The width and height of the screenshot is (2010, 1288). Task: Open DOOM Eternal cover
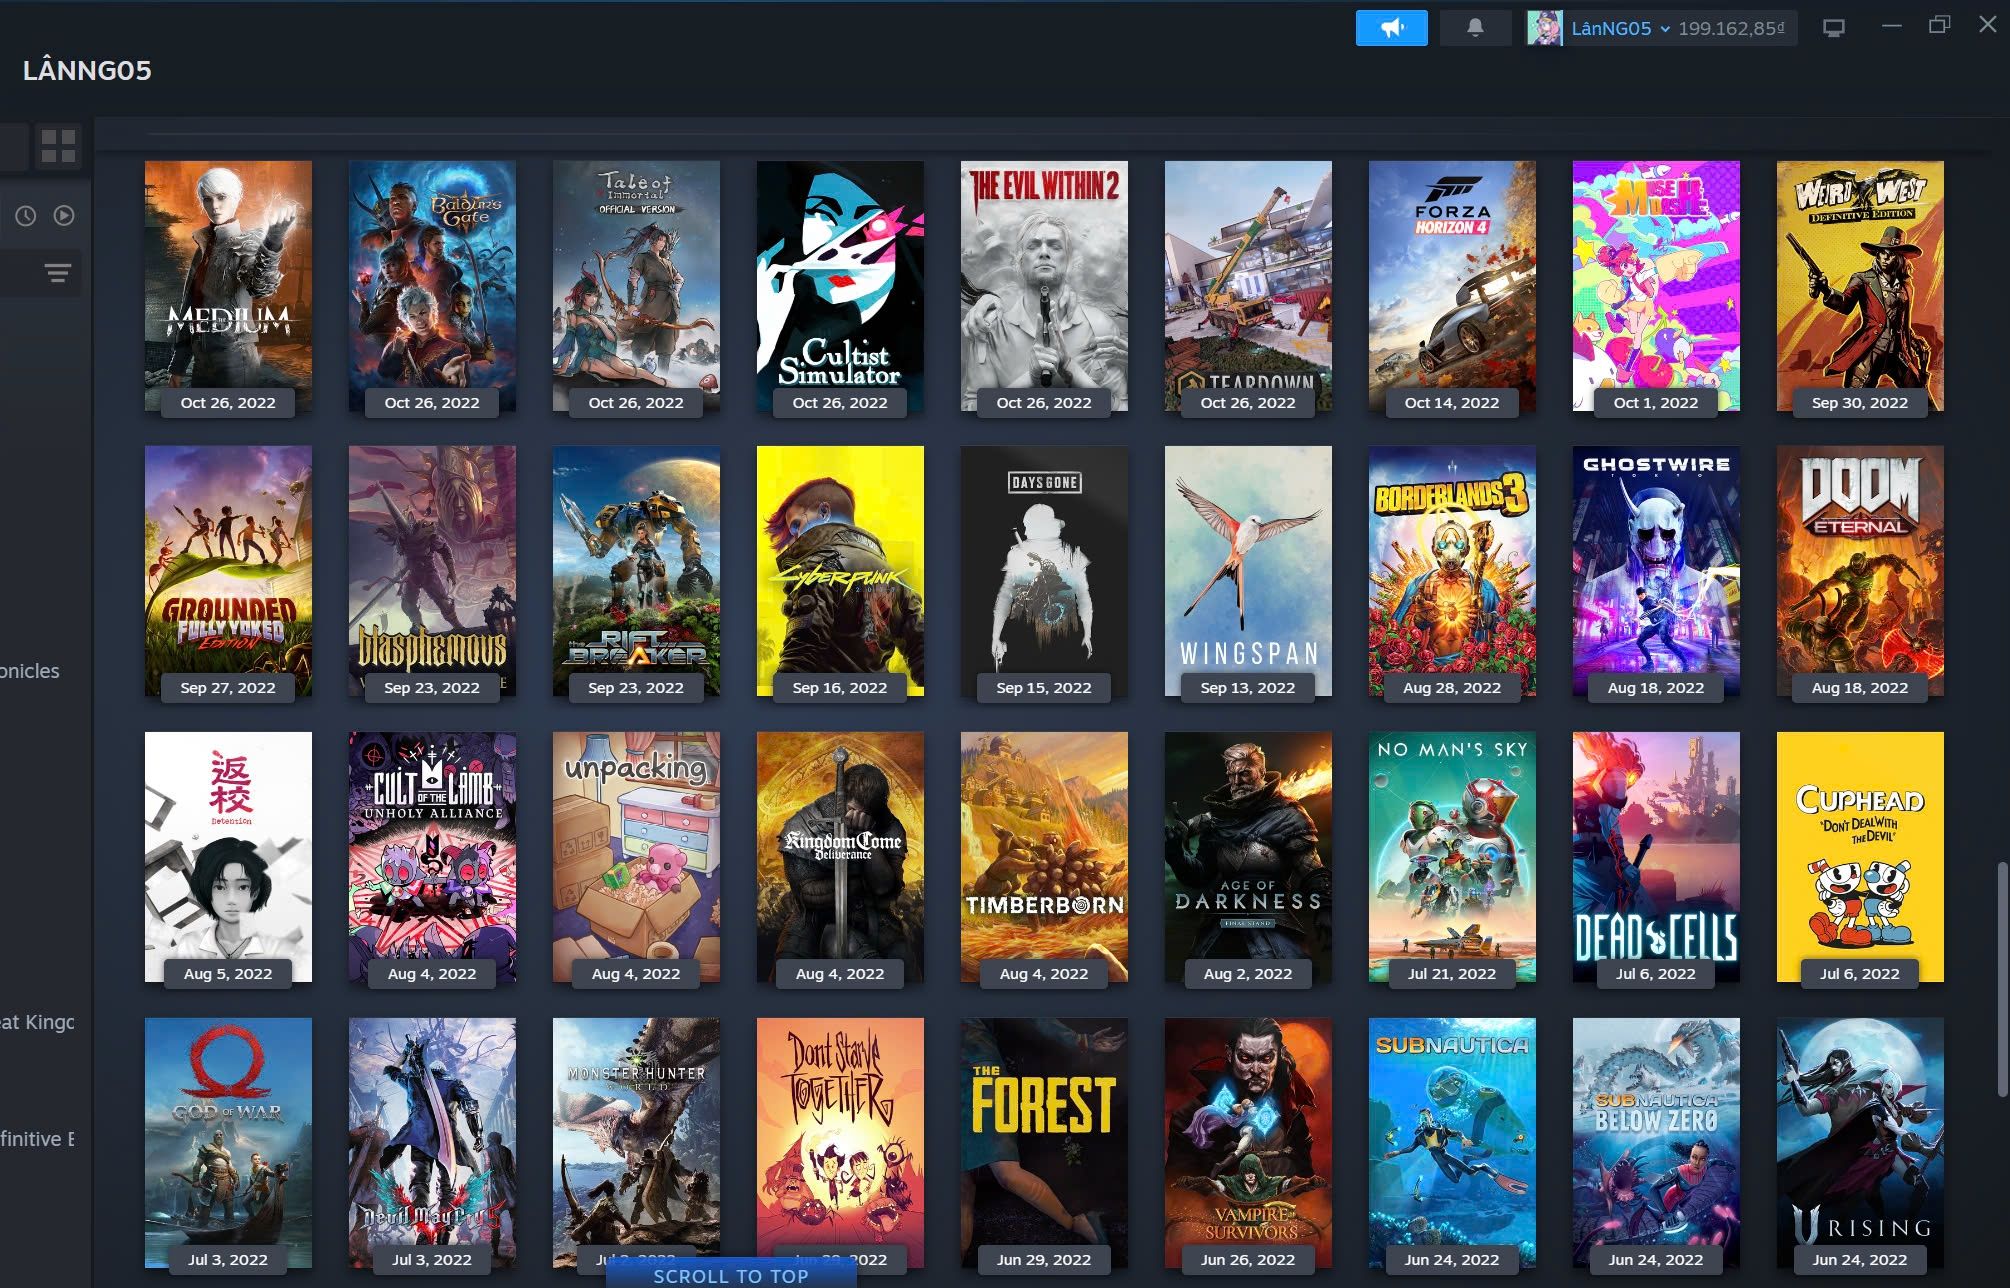click(x=1860, y=571)
